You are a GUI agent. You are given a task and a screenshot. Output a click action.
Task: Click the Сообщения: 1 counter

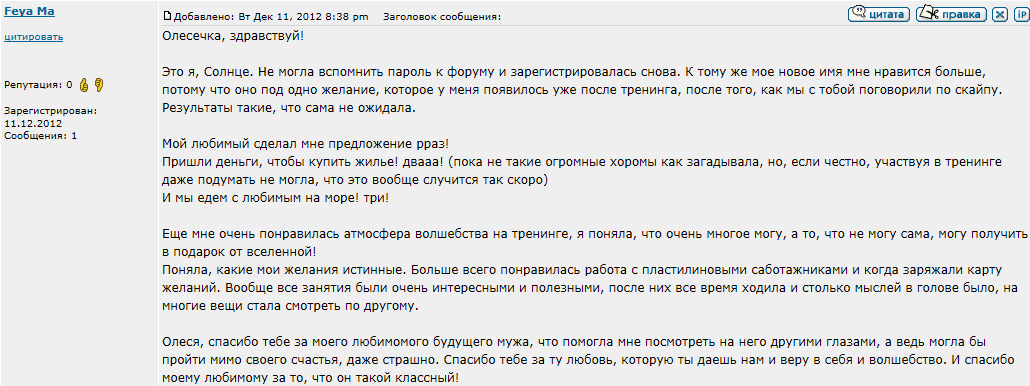(x=41, y=136)
